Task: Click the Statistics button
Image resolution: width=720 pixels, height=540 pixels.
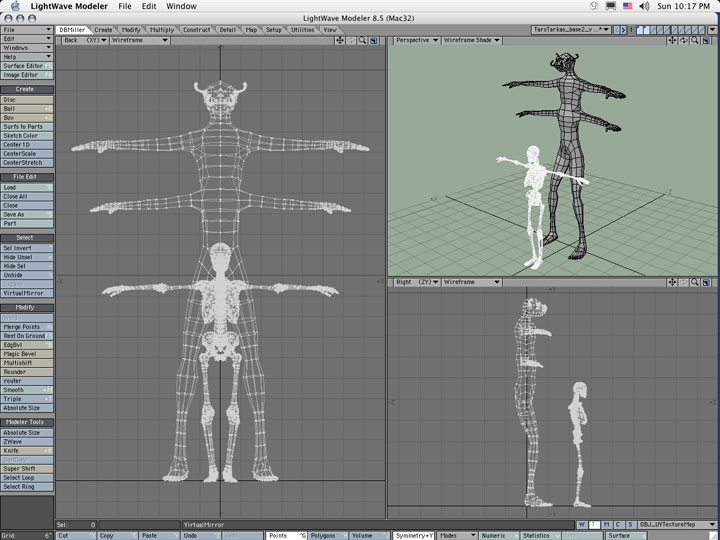Action: point(540,536)
